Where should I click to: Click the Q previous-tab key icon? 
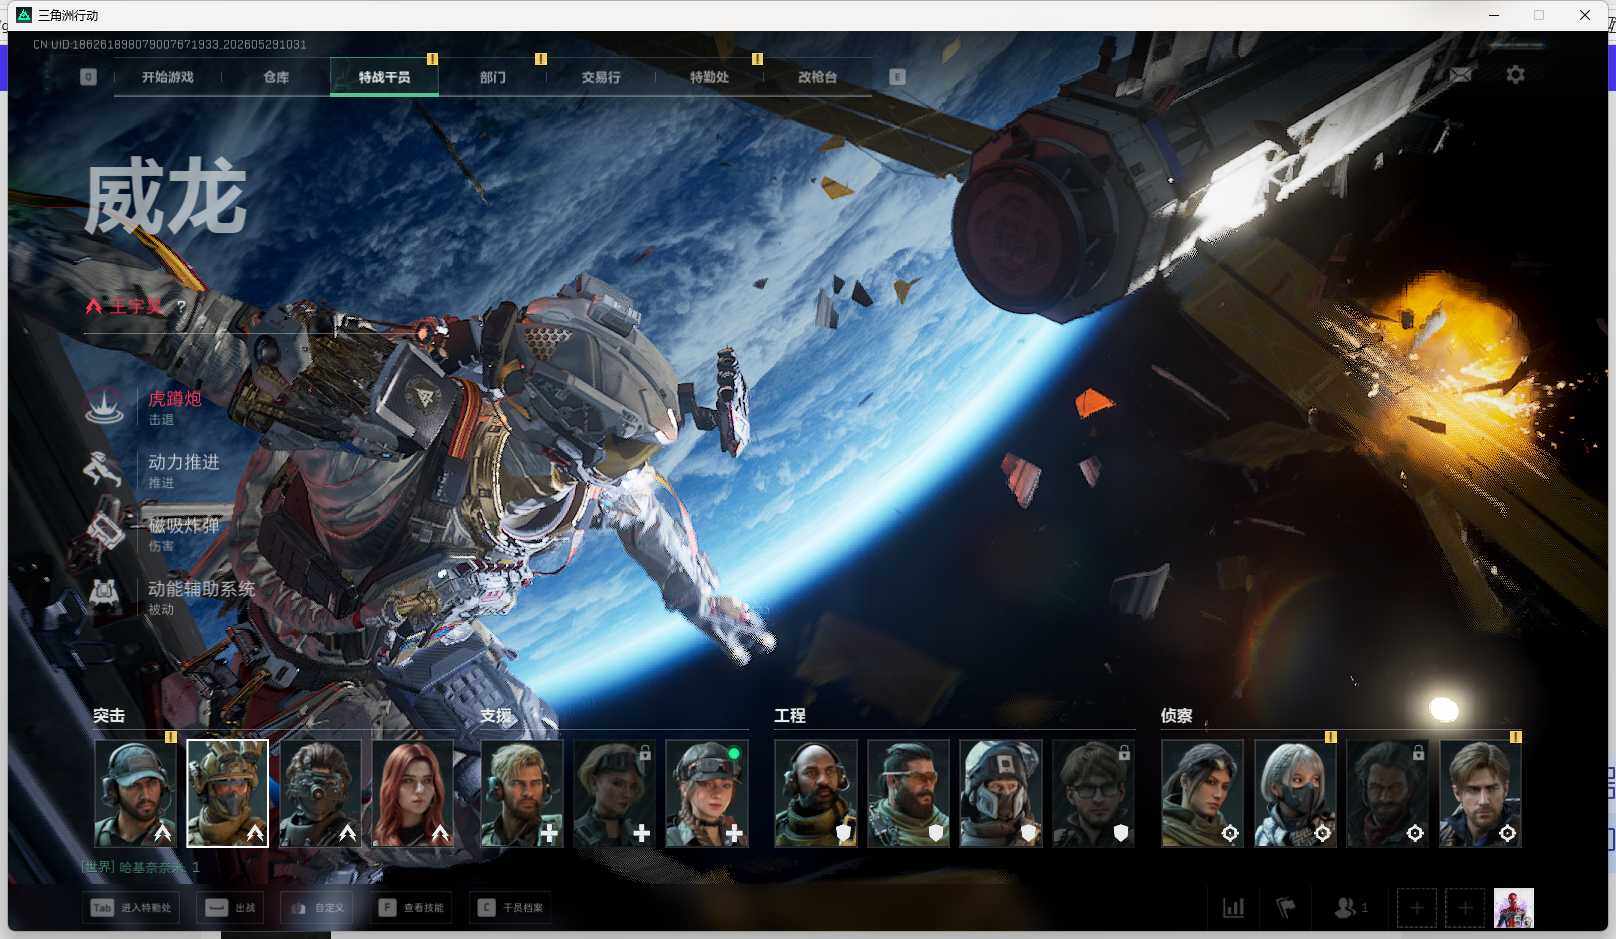(88, 77)
